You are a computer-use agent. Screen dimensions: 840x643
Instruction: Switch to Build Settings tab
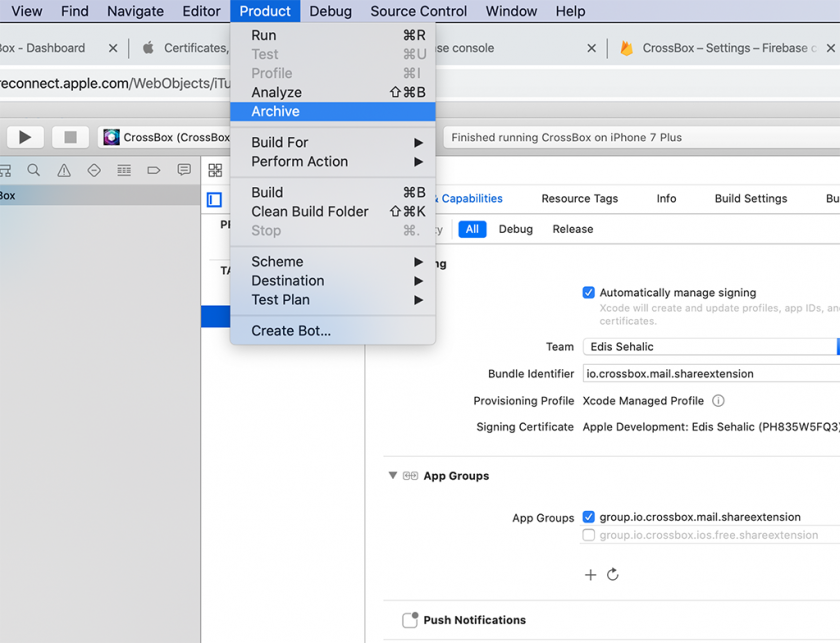(751, 198)
